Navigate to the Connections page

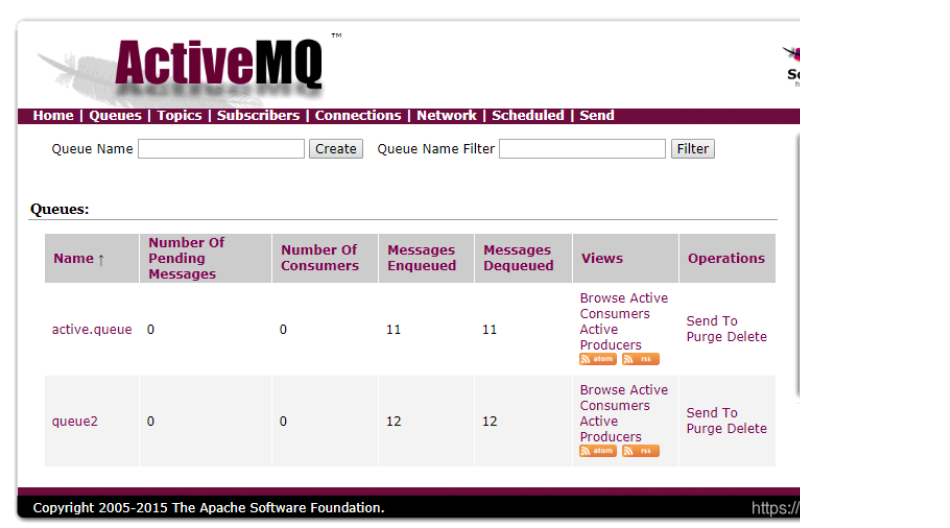tap(357, 116)
